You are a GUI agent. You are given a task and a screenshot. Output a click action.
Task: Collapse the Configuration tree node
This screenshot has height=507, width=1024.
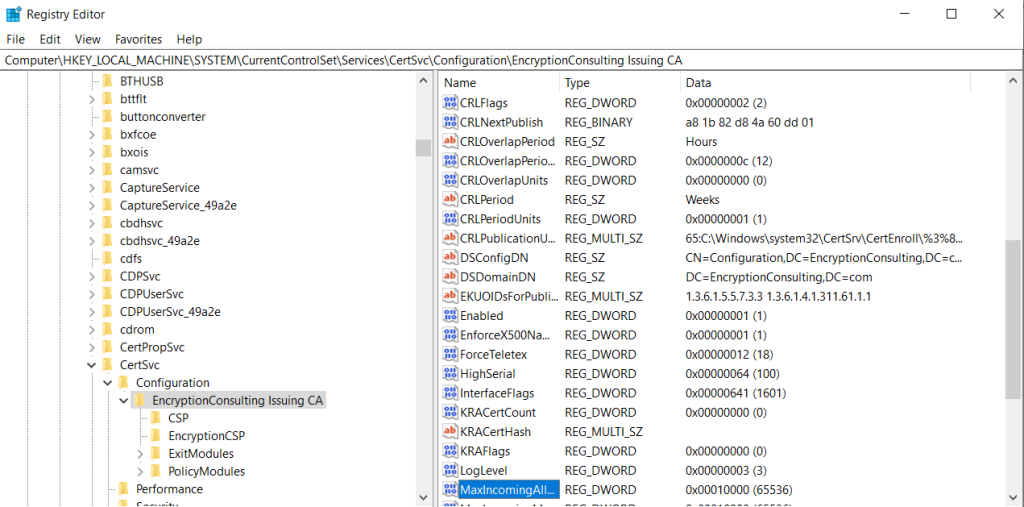(x=108, y=382)
